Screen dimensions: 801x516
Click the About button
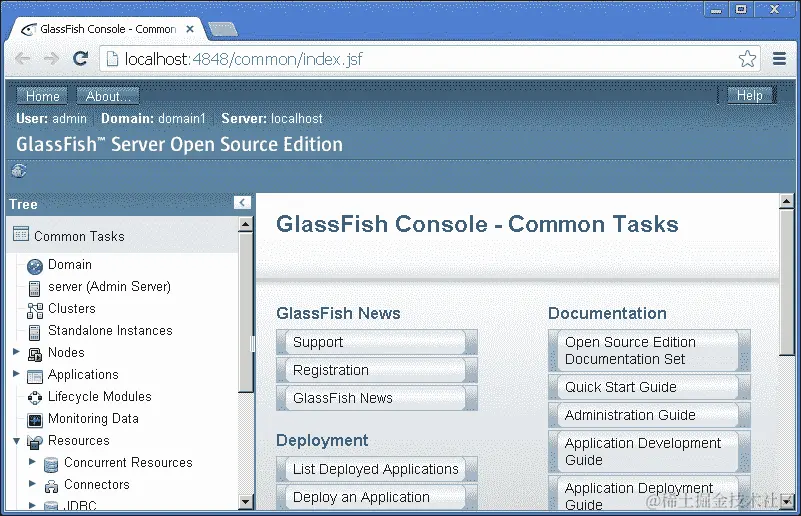click(108, 96)
